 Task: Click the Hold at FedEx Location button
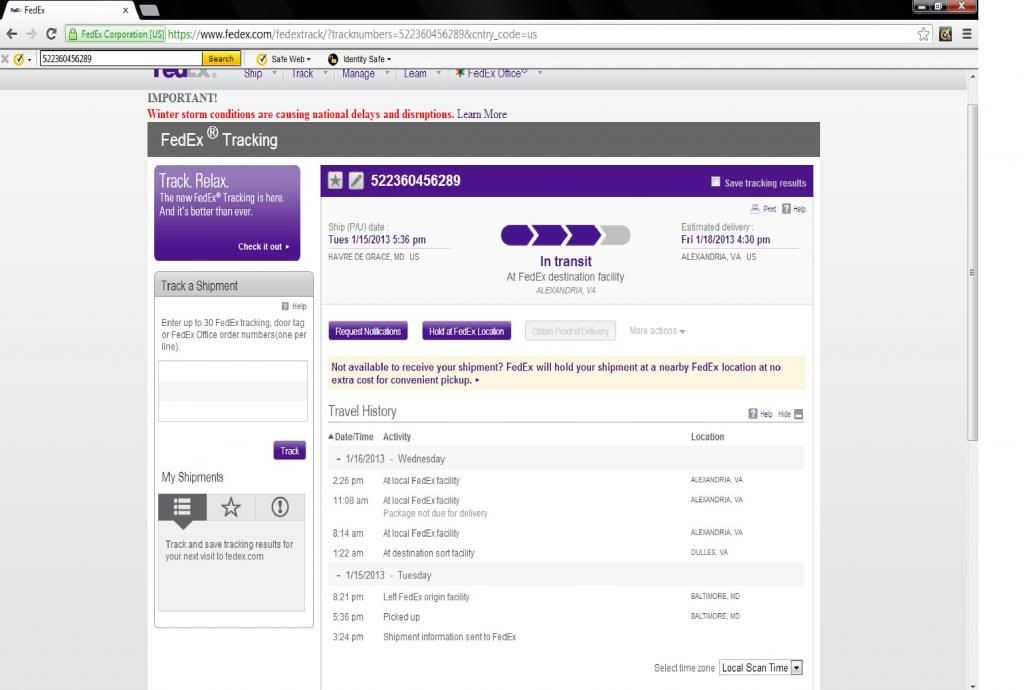coord(466,331)
